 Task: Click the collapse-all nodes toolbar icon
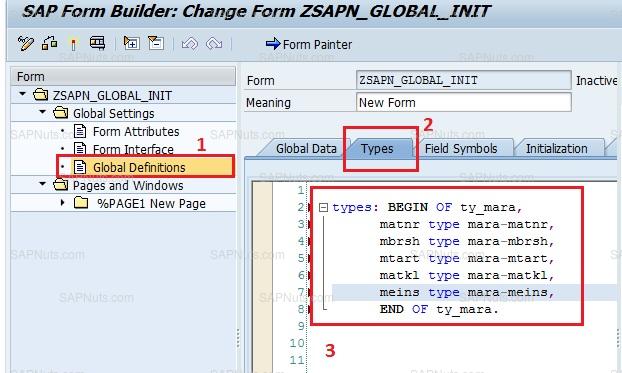click(x=156, y=43)
